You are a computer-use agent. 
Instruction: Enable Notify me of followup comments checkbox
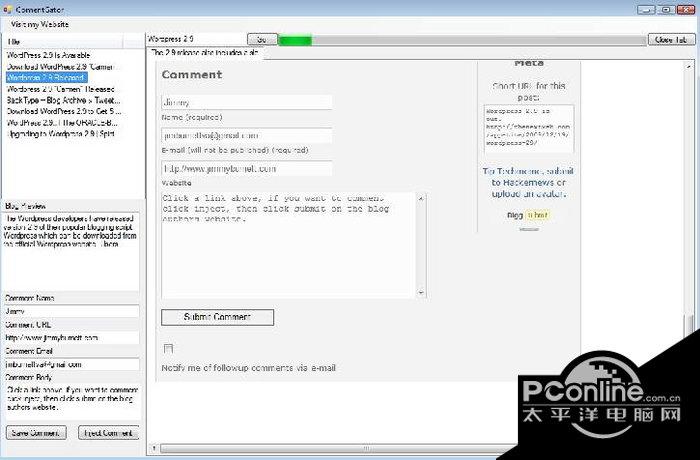click(168, 349)
